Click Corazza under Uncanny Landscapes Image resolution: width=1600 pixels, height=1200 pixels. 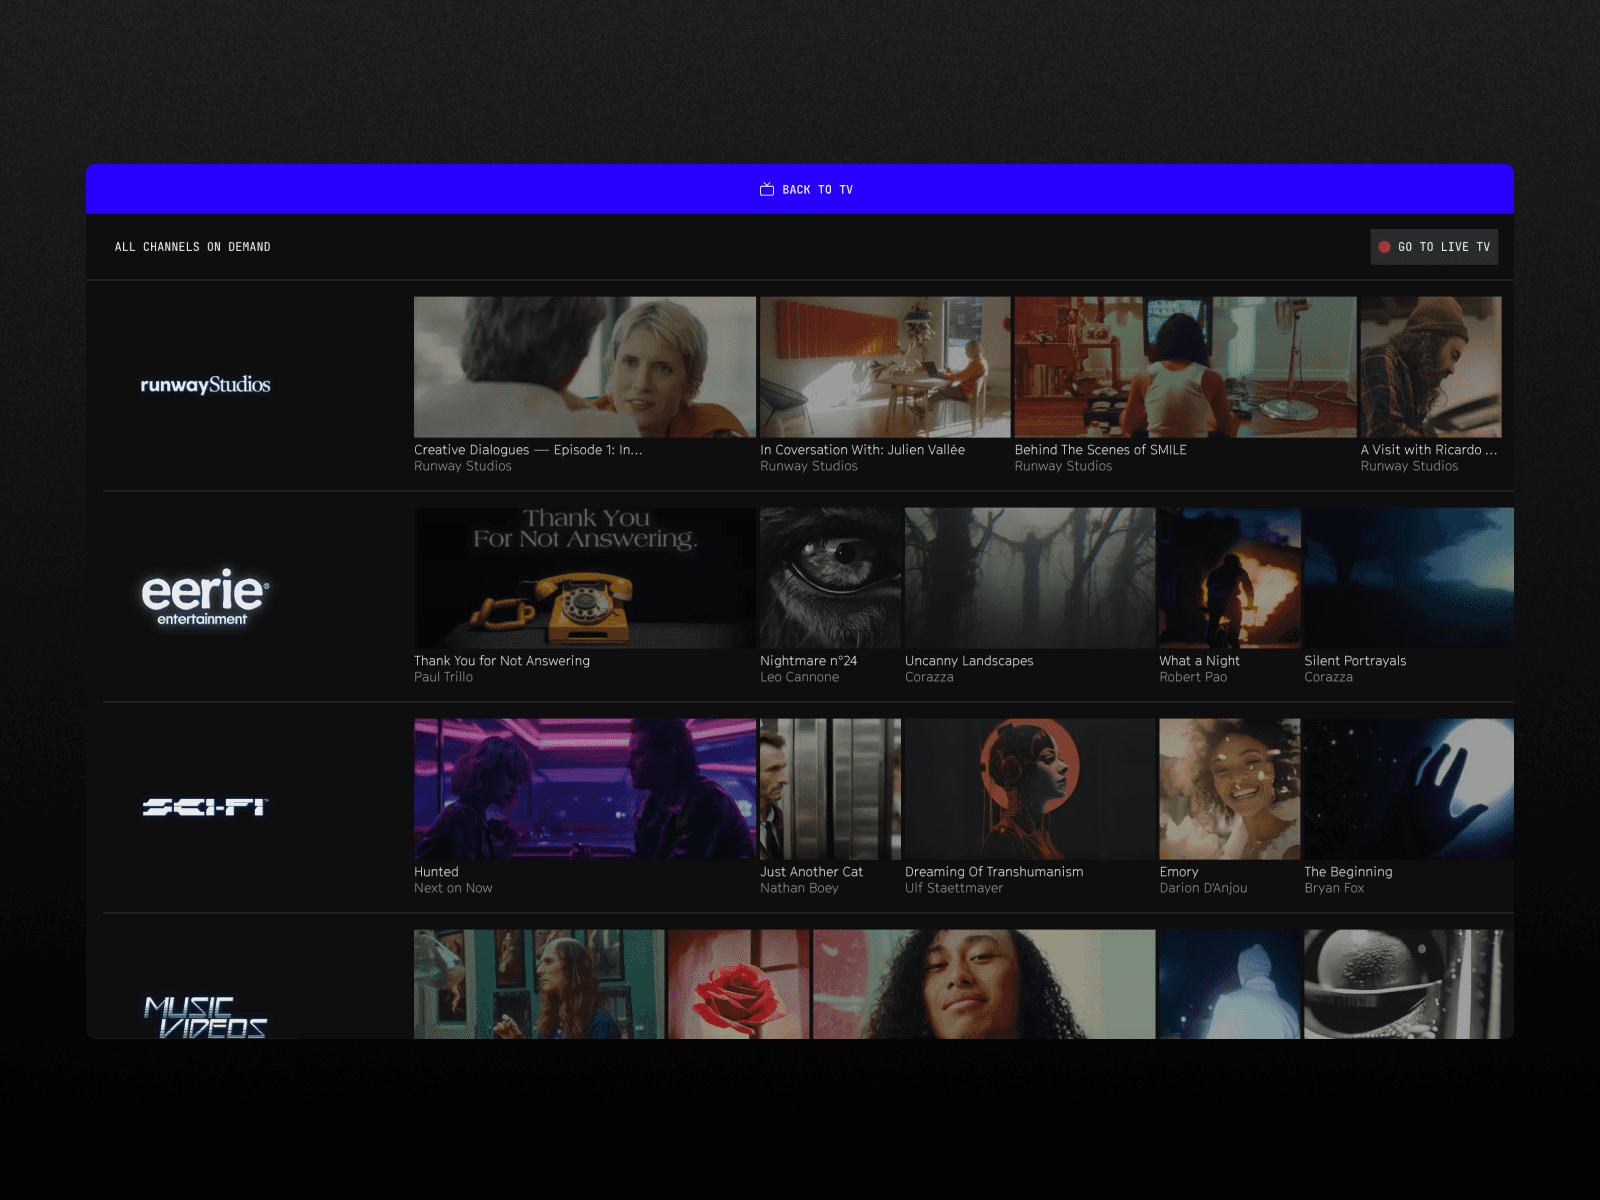(929, 677)
